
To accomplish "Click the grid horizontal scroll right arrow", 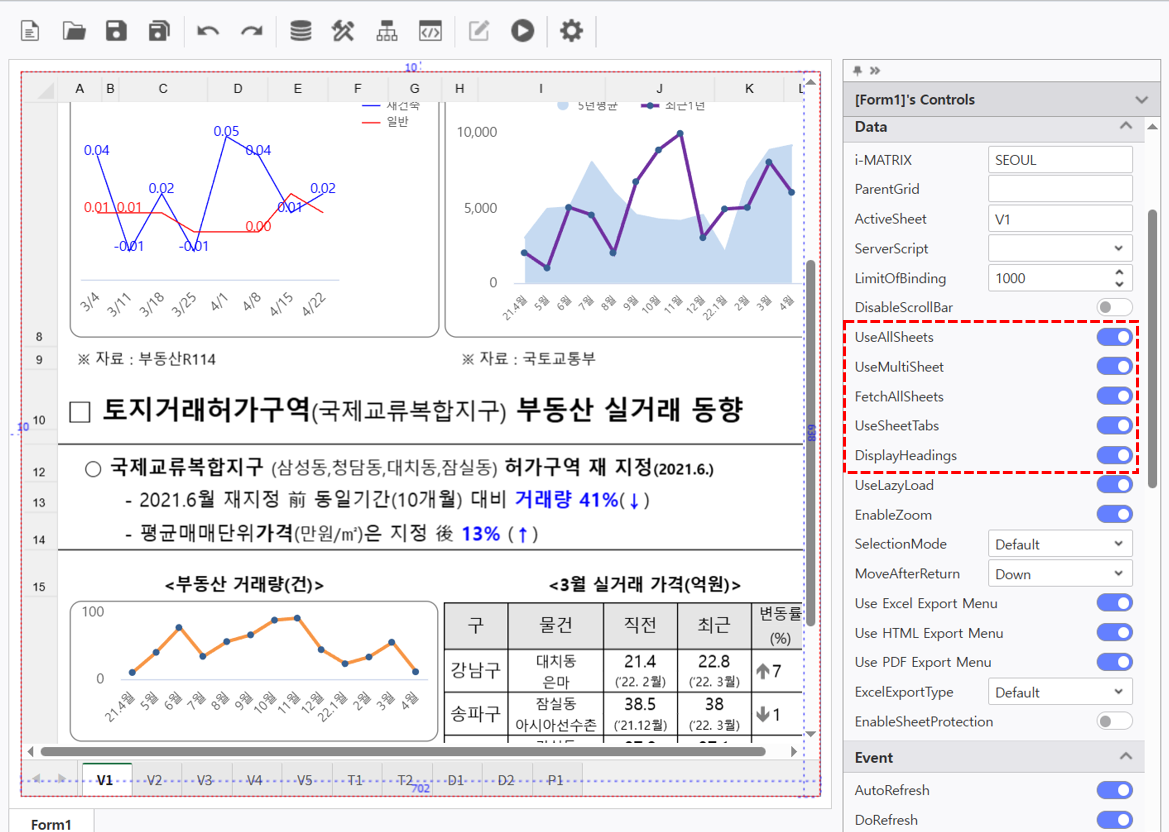I will pyautogui.click(x=793, y=751).
